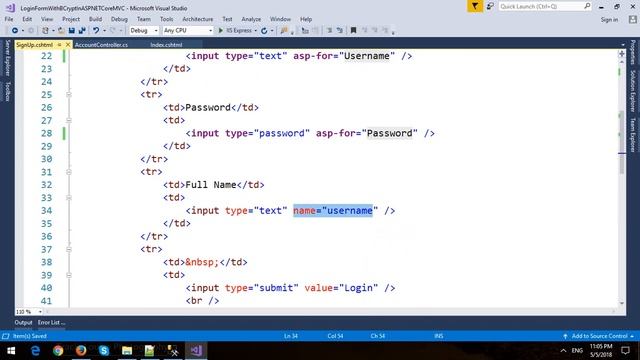Viewport: 640px width, 360px height.
Task: Click the Navigate Backward toolbar icon
Action: click(x=15, y=31)
